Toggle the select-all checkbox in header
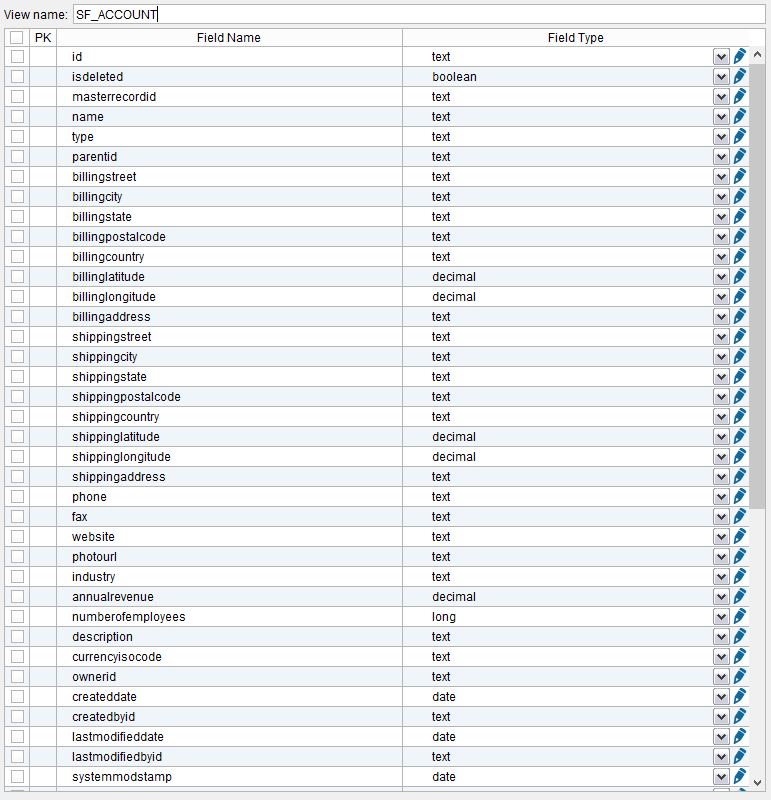This screenshot has width=771, height=800. click(17, 37)
